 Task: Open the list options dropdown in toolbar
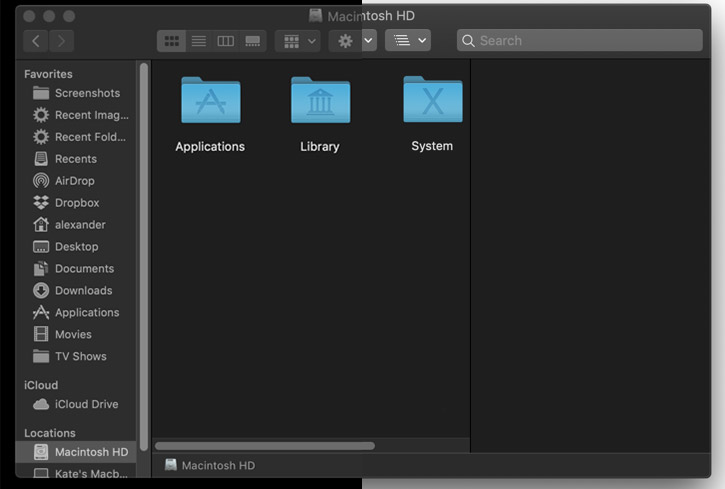tap(408, 41)
